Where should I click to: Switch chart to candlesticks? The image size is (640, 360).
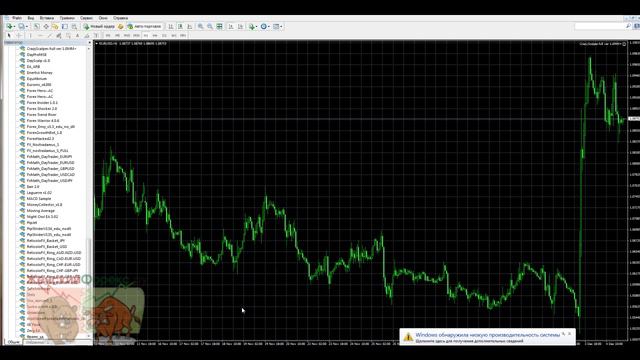(180, 27)
